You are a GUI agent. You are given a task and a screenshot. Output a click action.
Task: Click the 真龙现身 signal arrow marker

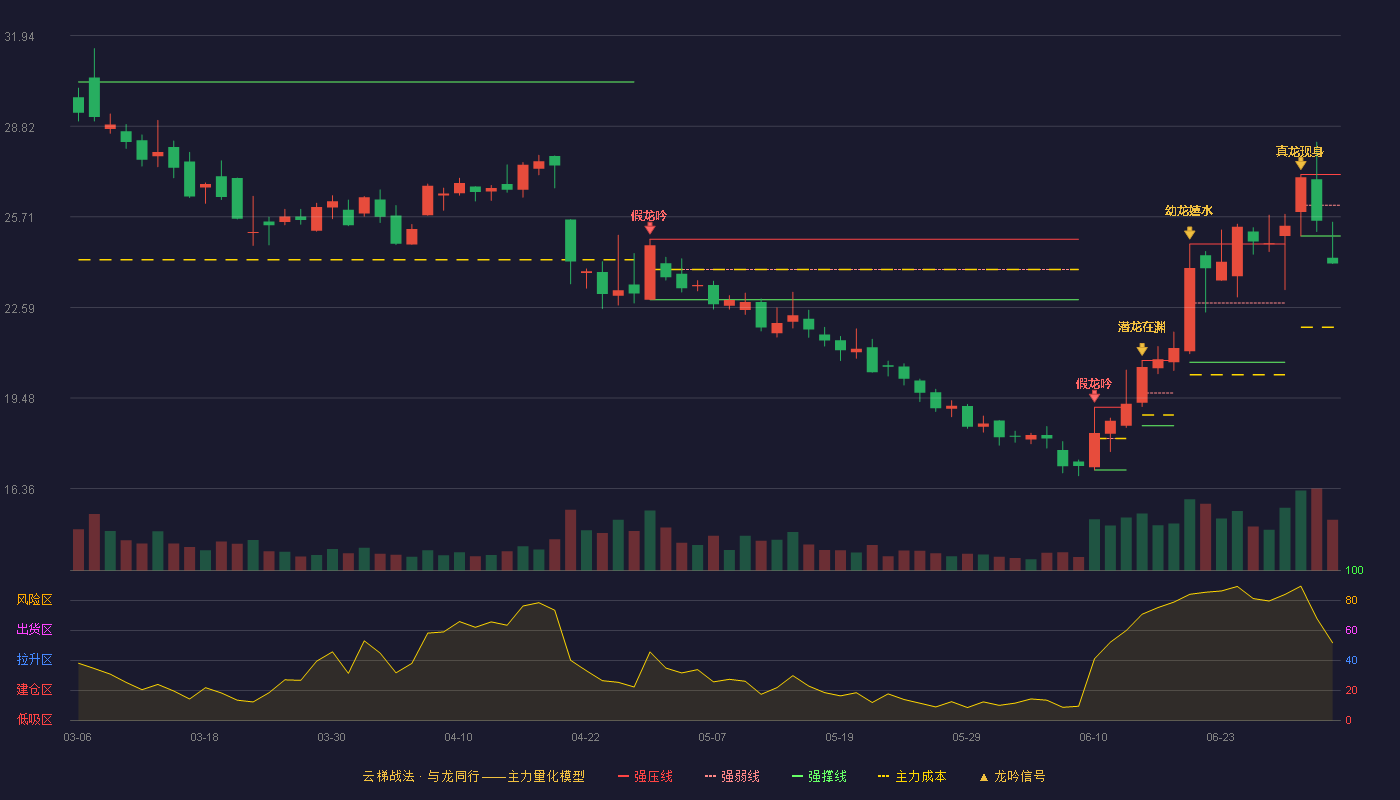1301,164
